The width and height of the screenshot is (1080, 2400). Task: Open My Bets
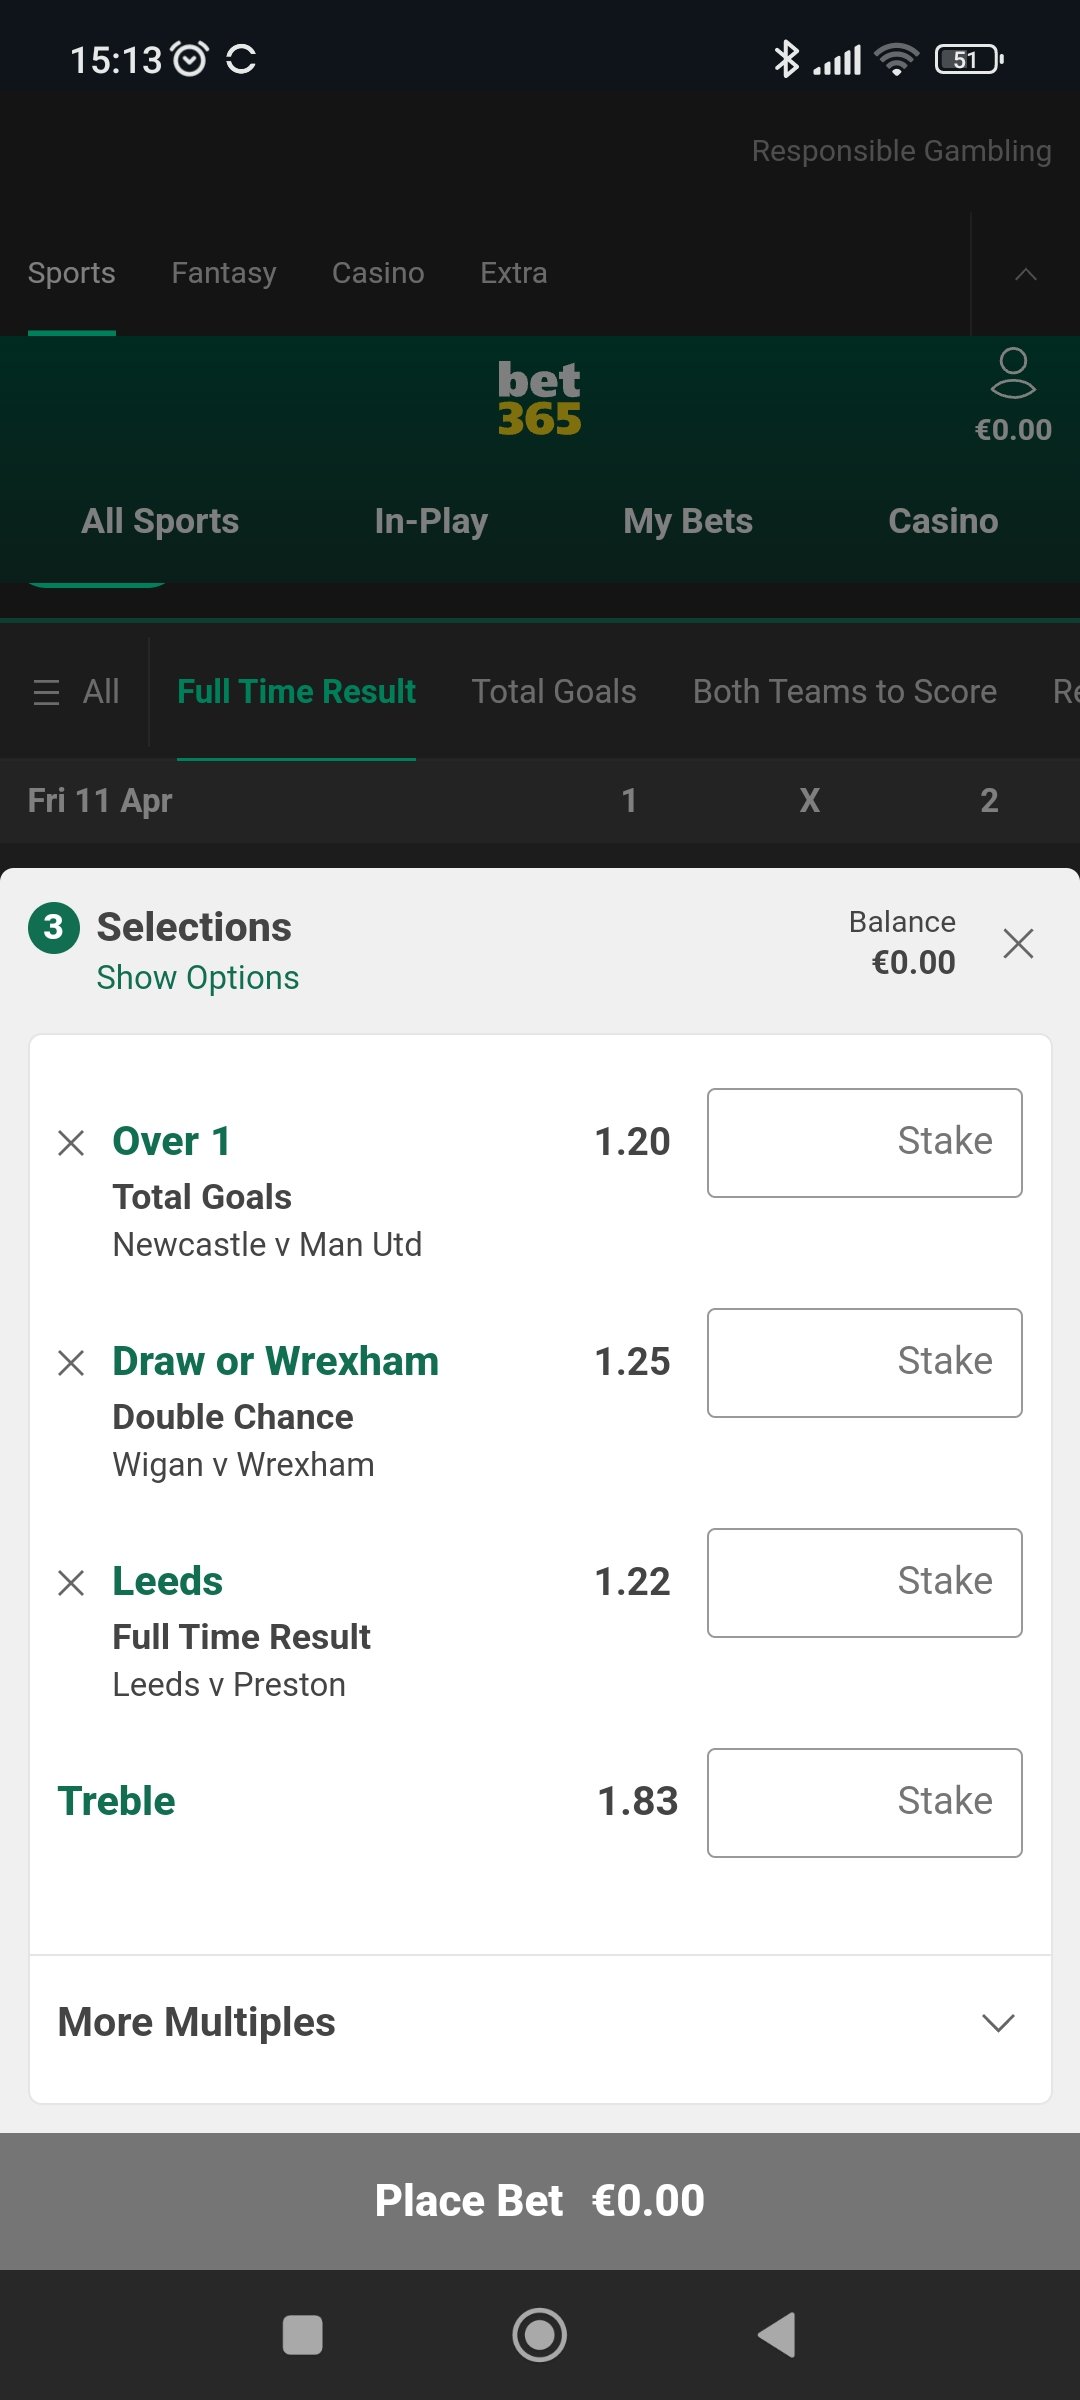click(688, 521)
